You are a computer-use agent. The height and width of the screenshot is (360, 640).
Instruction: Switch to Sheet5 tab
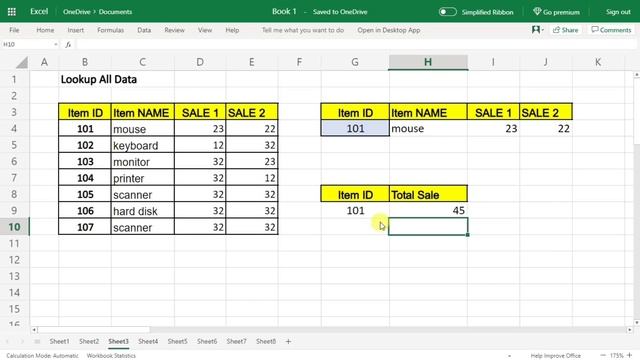pos(177,341)
